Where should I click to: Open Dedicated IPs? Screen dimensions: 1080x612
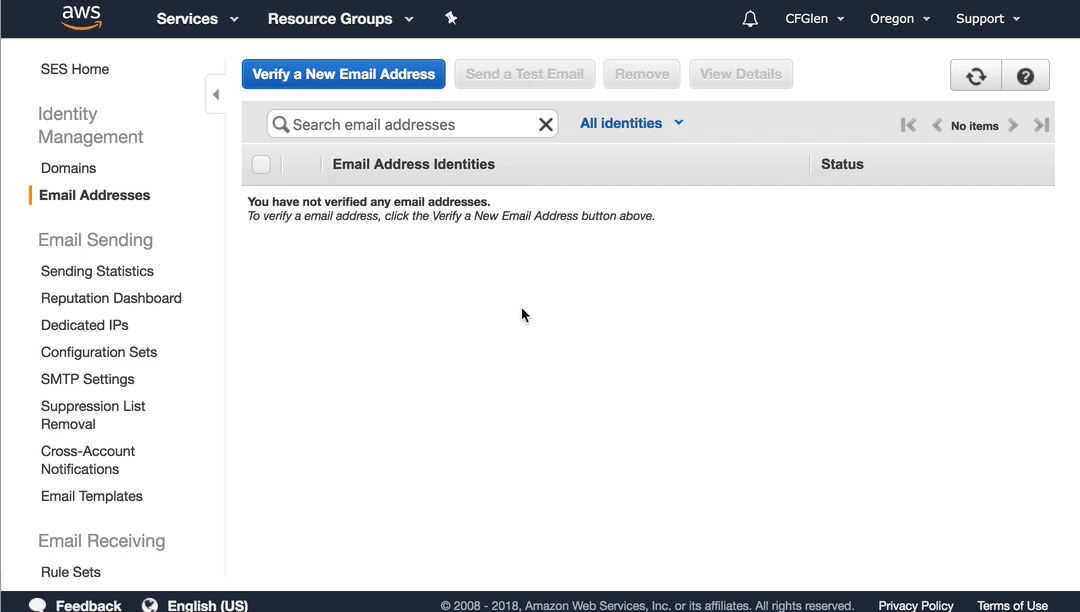pyautogui.click(x=84, y=325)
